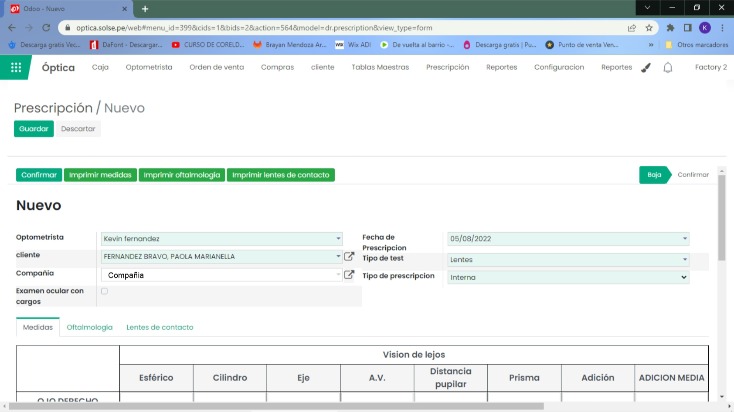Screen dimensions: 734x412
Task: Toggle Examen ocular con cargos checkbox
Action: [x=105, y=291]
